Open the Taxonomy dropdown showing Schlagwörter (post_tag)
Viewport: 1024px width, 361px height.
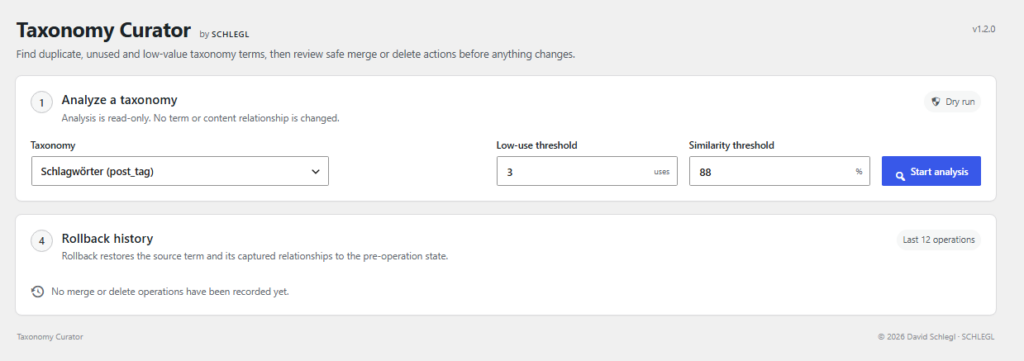click(x=180, y=171)
